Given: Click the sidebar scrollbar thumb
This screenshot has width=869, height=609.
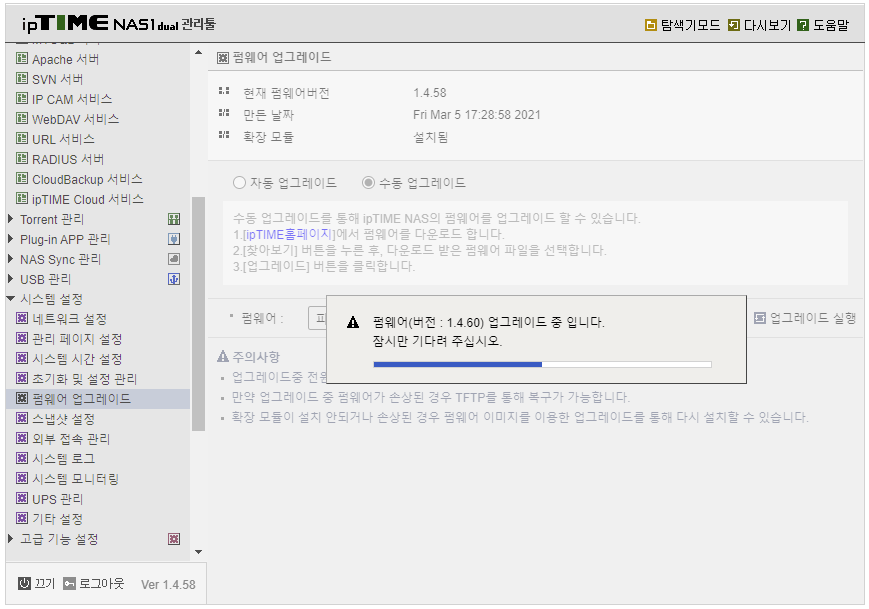Looking at the screenshot, I should pos(198,314).
